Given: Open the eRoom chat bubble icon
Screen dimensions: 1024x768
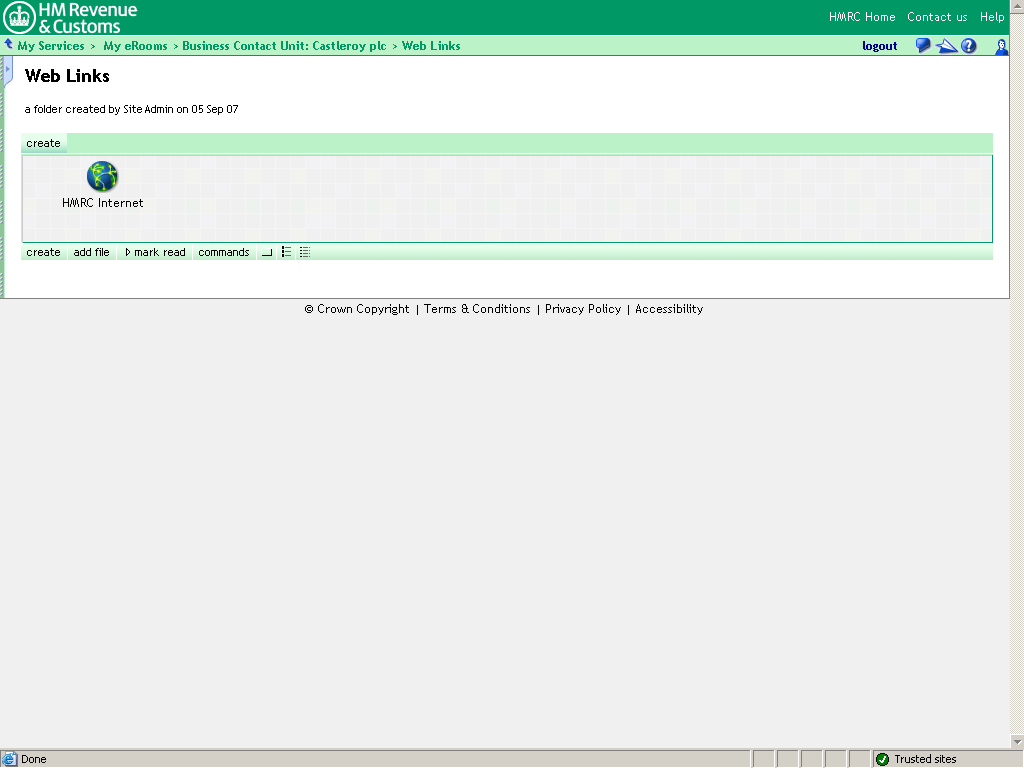Looking at the screenshot, I should (x=922, y=45).
